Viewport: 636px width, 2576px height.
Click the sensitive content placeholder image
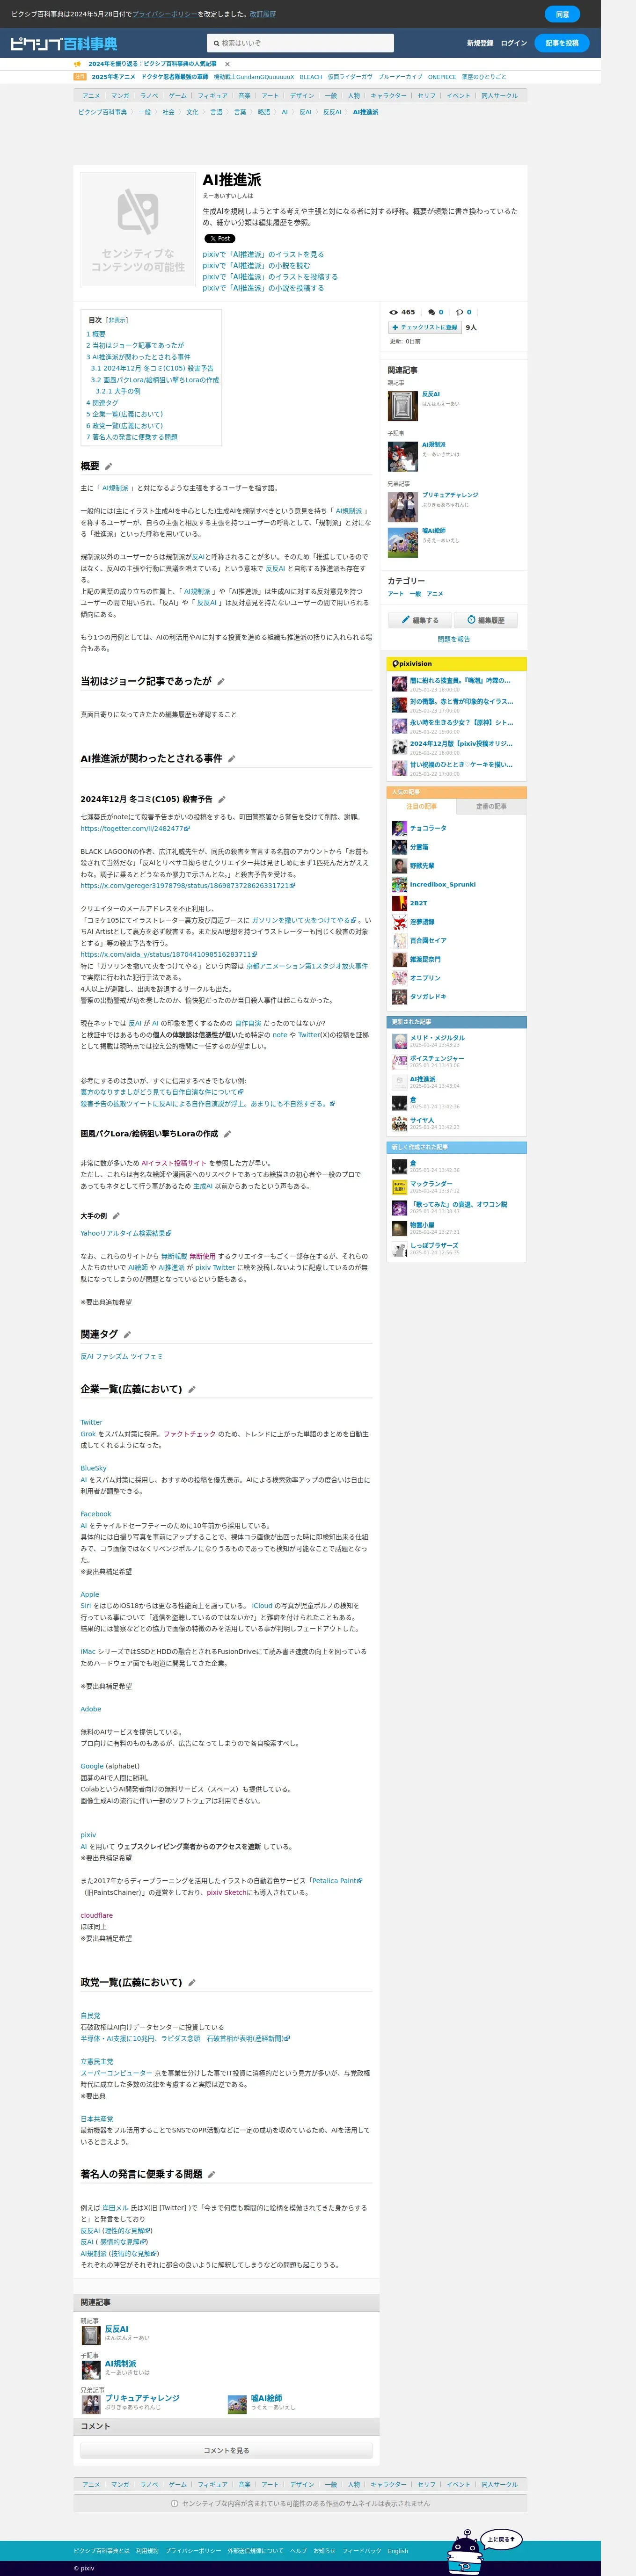coord(138,230)
